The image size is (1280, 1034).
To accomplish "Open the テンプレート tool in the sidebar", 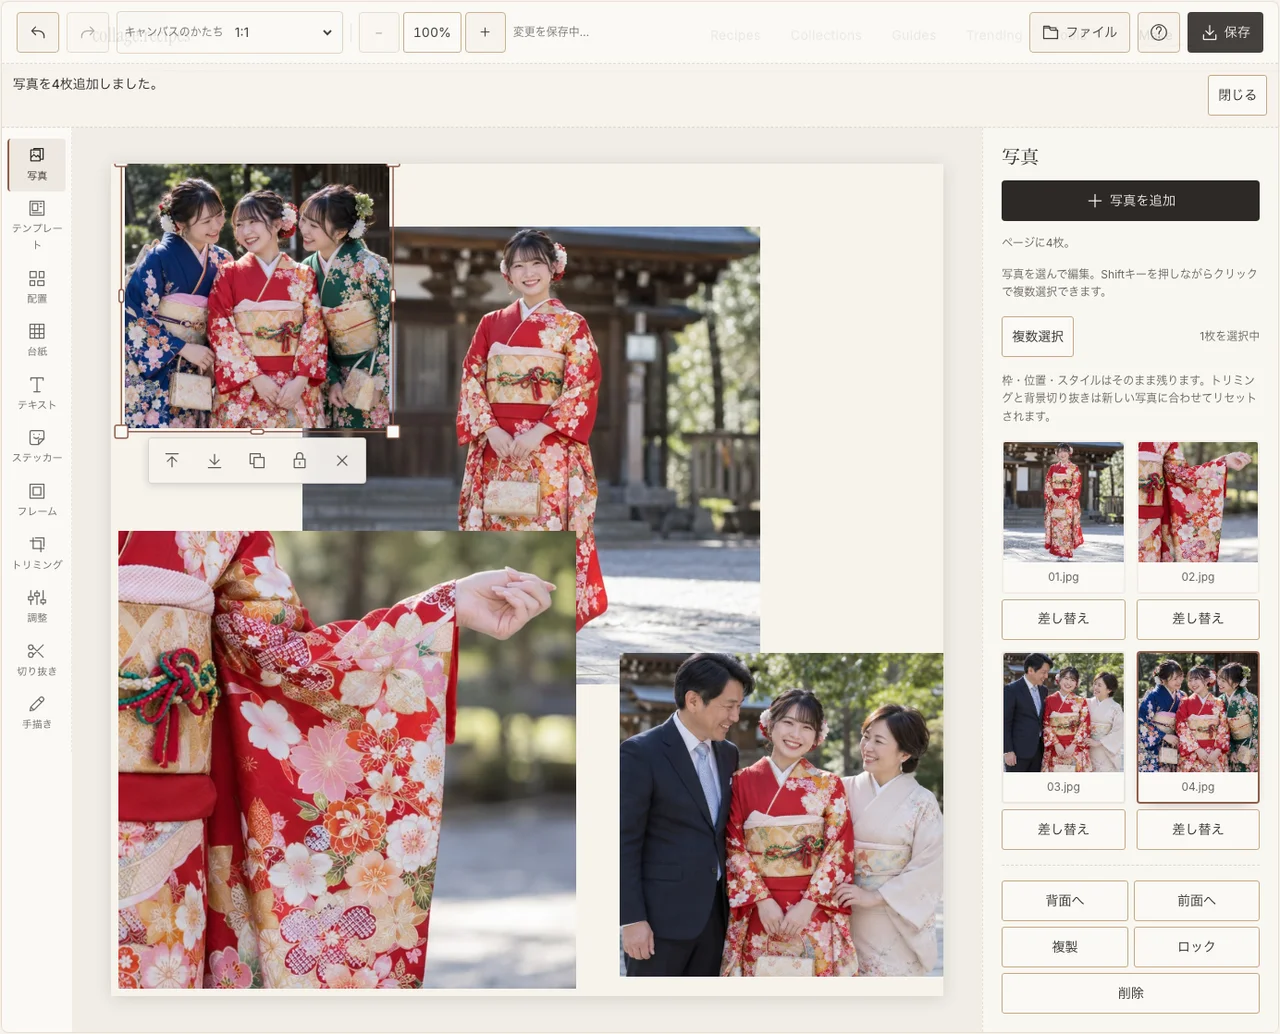I will [x=37, y=224].
